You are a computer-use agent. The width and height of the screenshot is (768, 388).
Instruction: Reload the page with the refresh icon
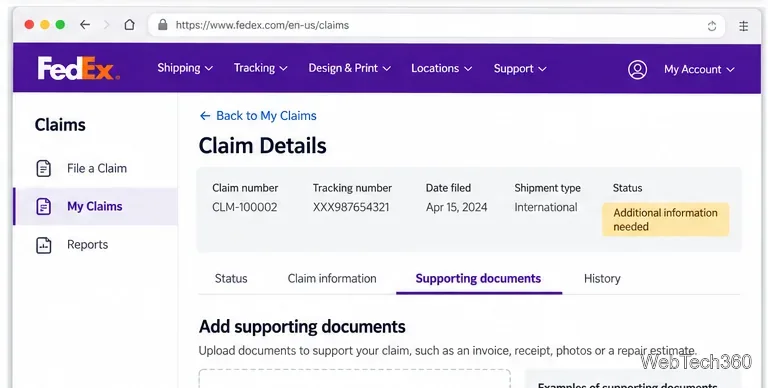[712, 26]
